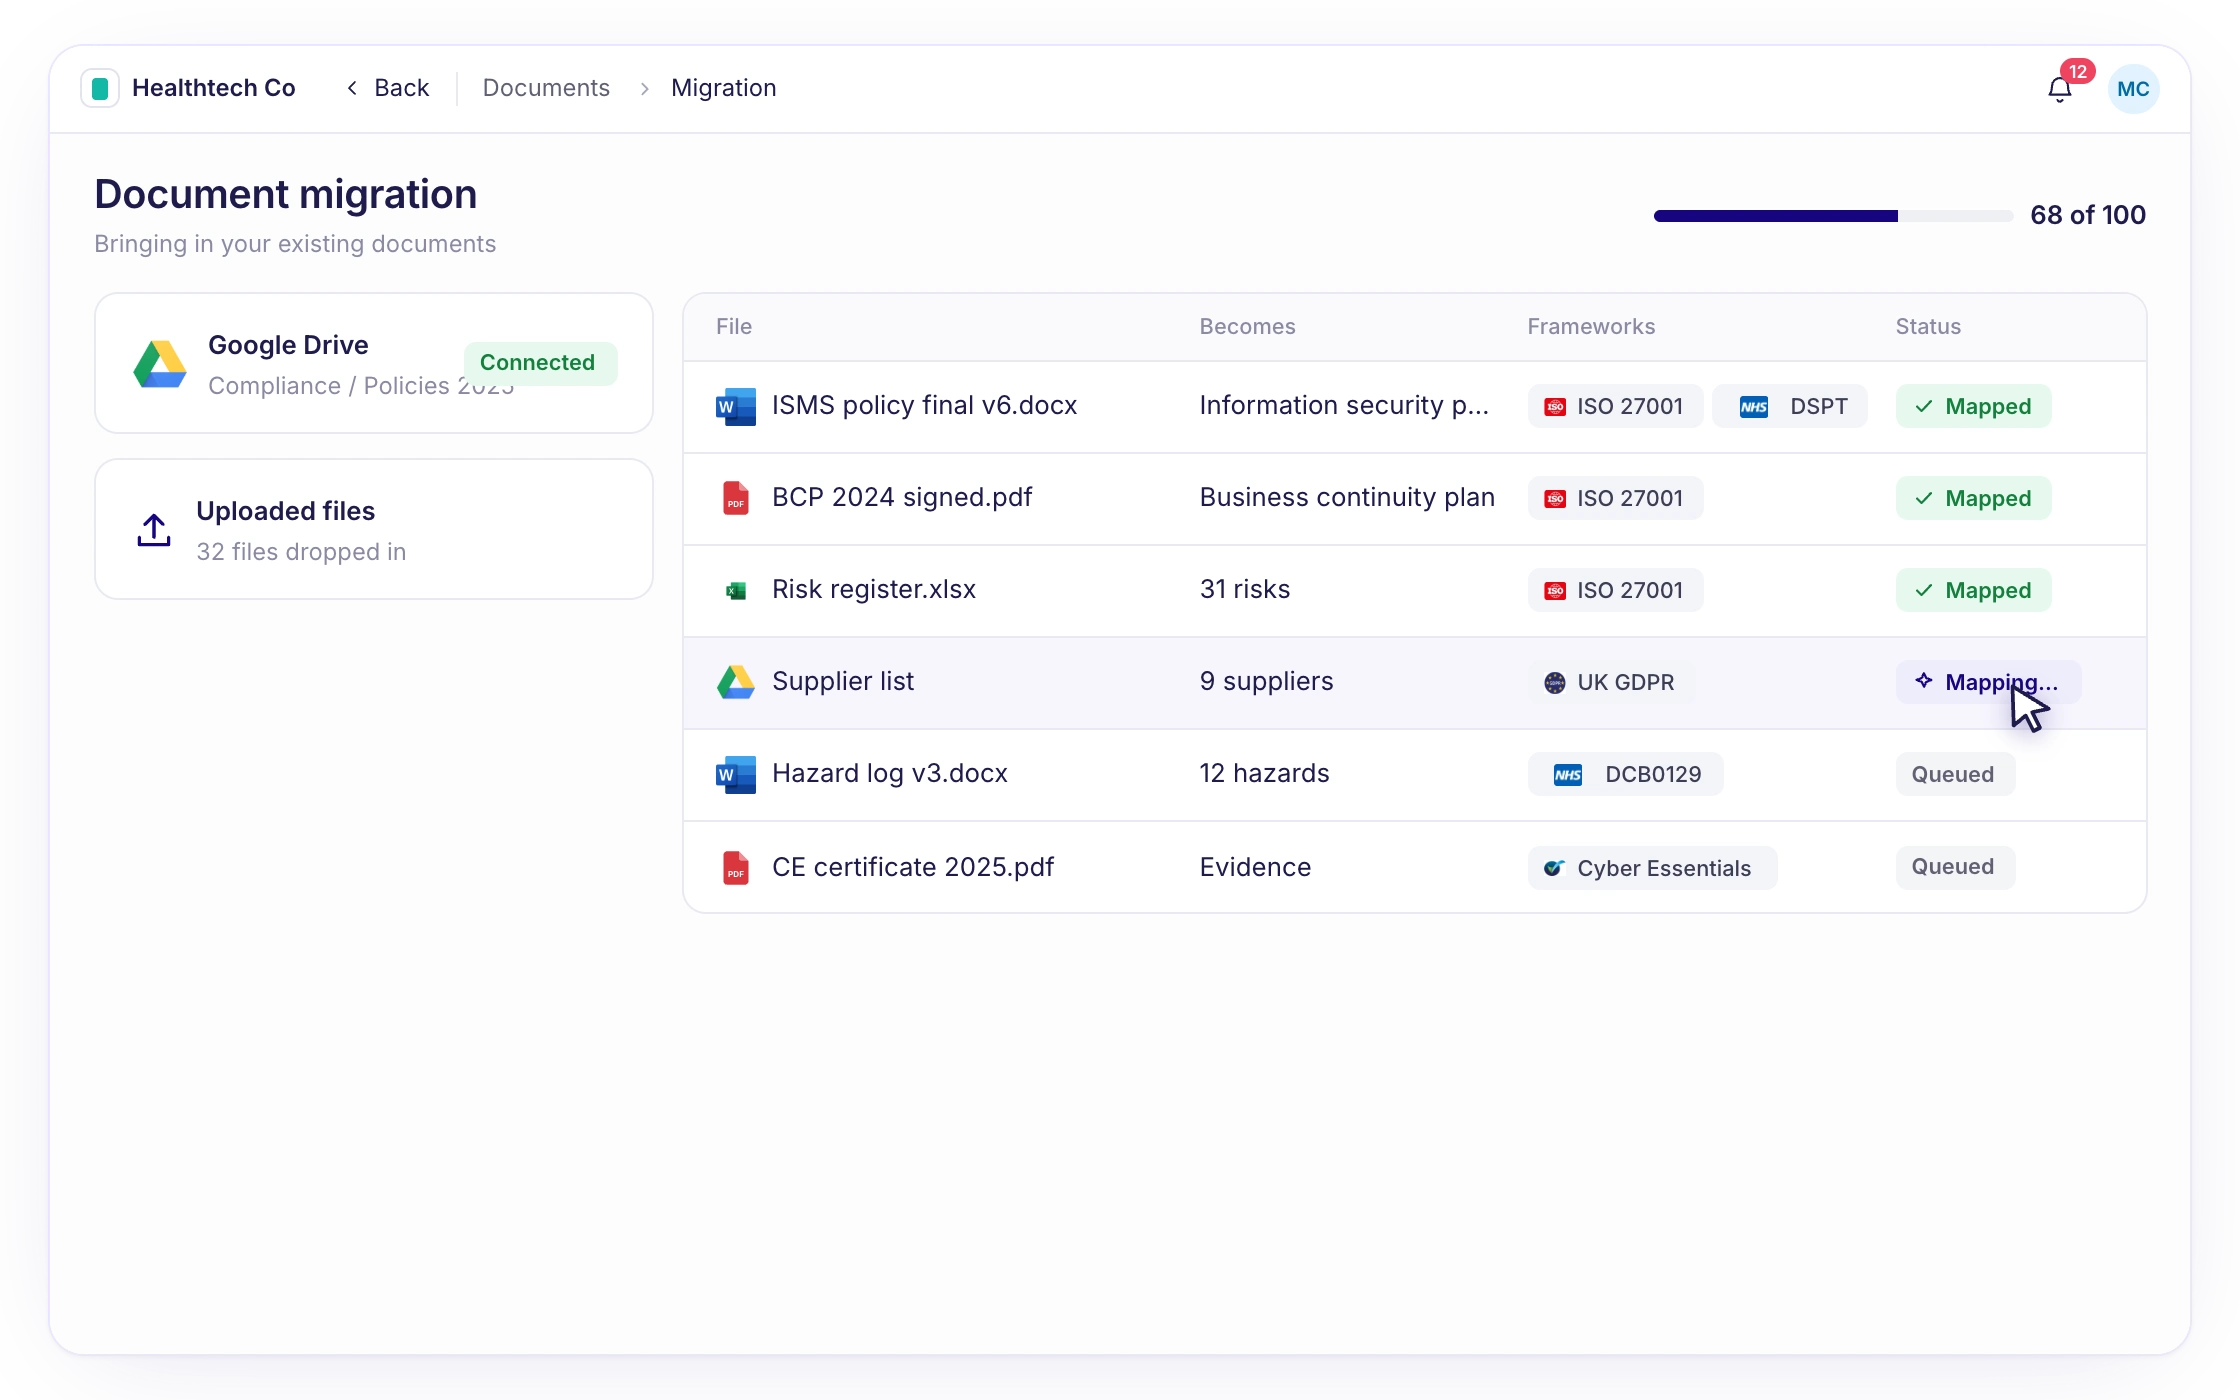The image size is (2240, 1400).
Task: Click the Business continuity plan cell
Action: (x=1347, y=497)
